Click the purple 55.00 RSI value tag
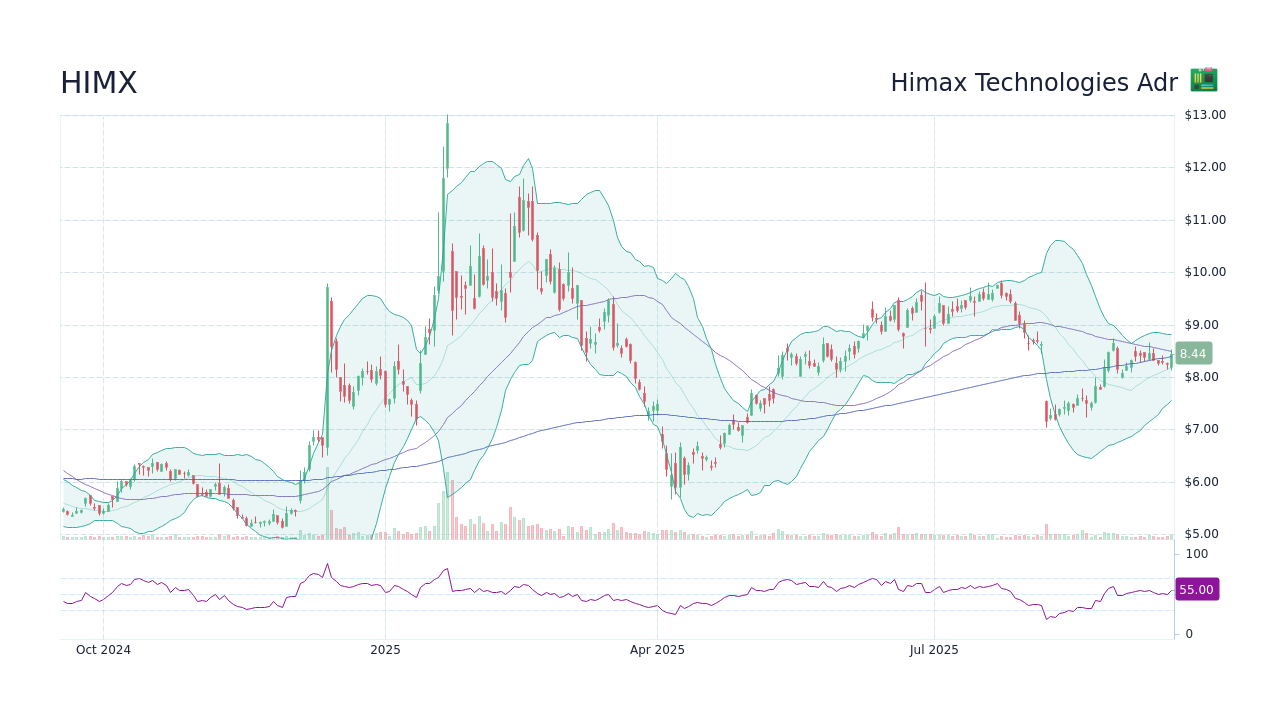This screenshot has height=720, width=1280. coord(1196,589)
